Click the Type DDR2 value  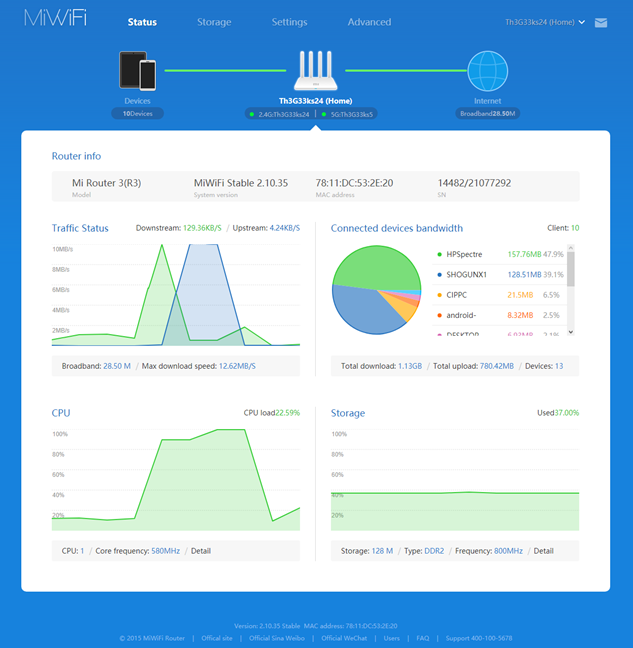(x=434, y=551)
